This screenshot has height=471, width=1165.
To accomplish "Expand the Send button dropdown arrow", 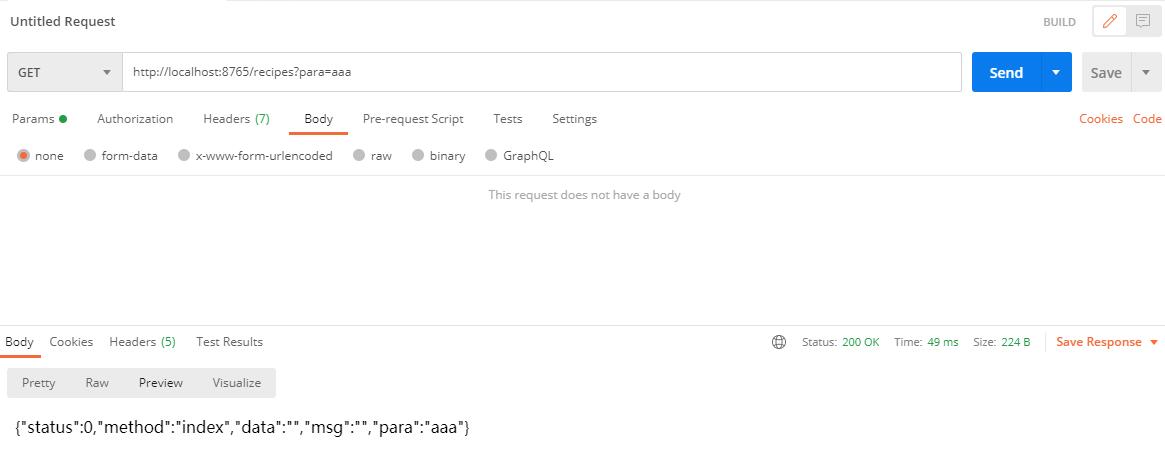I will coord(1056,72).
